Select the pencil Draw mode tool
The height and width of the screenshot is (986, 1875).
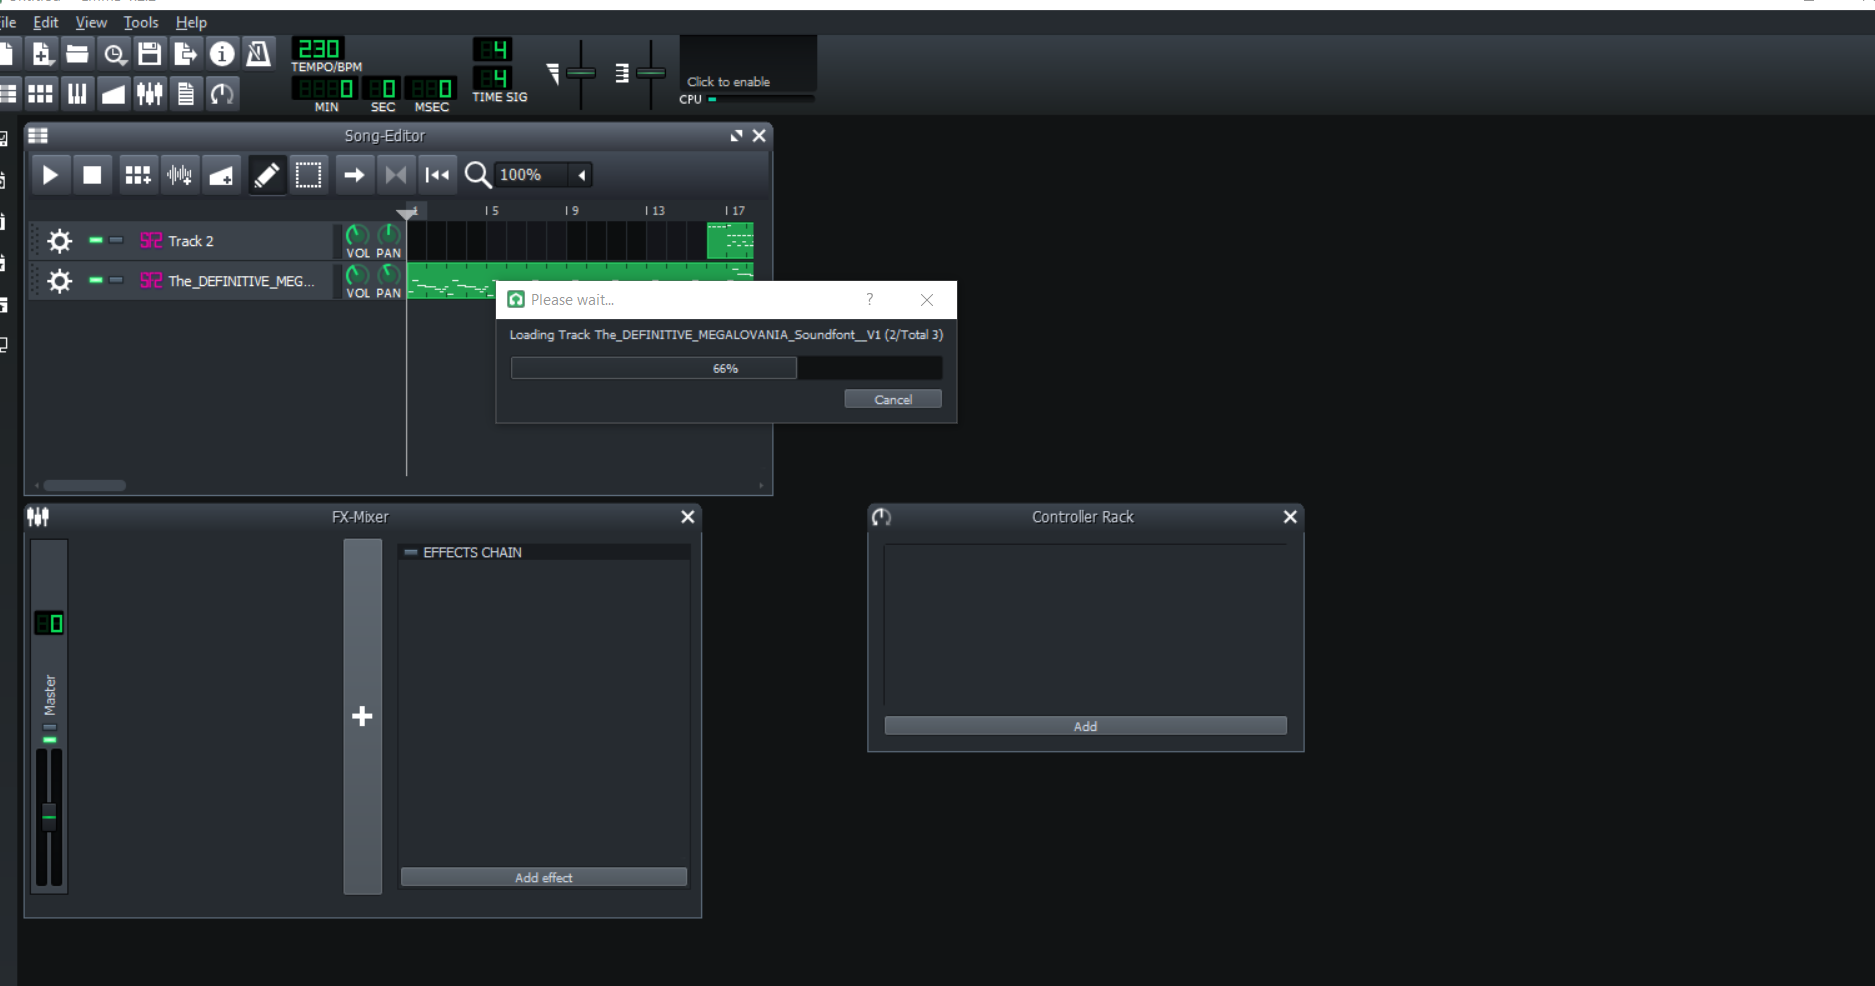coord(266,175)
